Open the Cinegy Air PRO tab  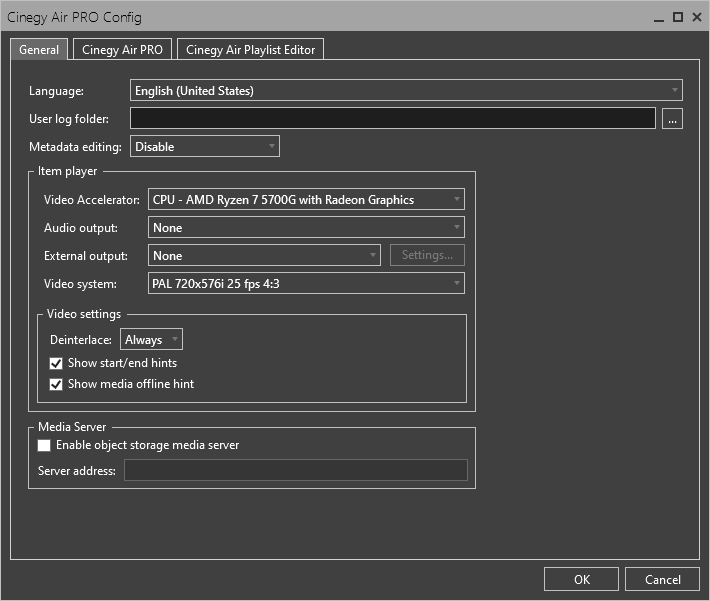pyautogui.click(x=122, y=49)
